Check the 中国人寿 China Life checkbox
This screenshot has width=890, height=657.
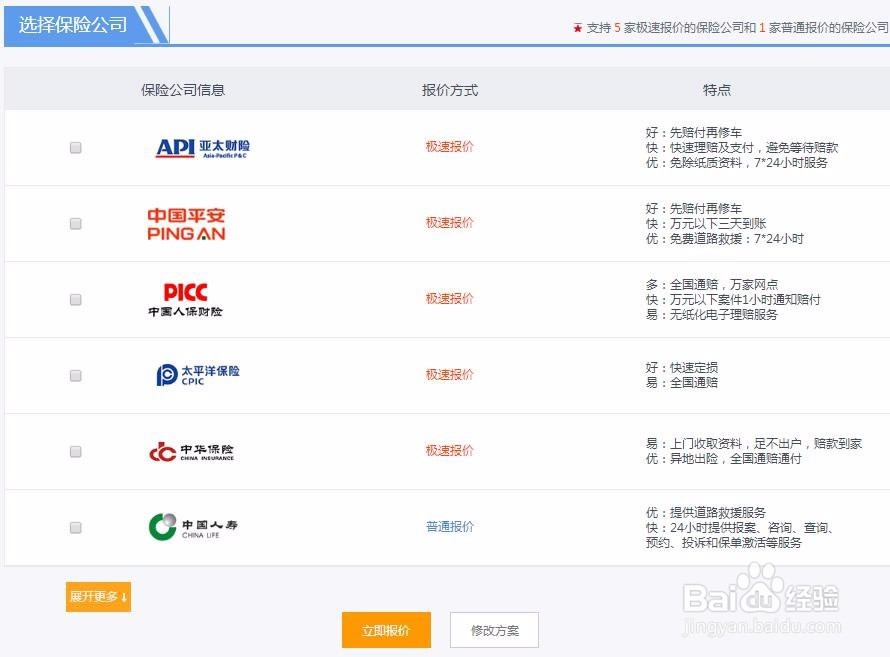pyautogui.click(x=75, y=528)
